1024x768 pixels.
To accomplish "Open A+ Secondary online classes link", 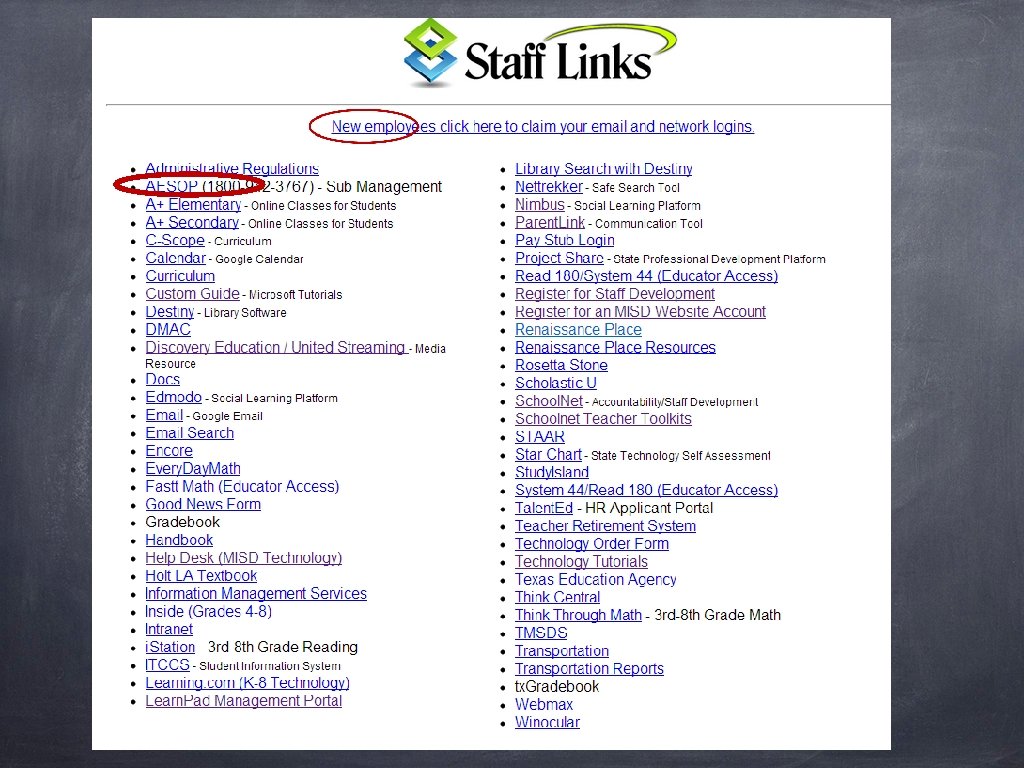I will (192, 222).
